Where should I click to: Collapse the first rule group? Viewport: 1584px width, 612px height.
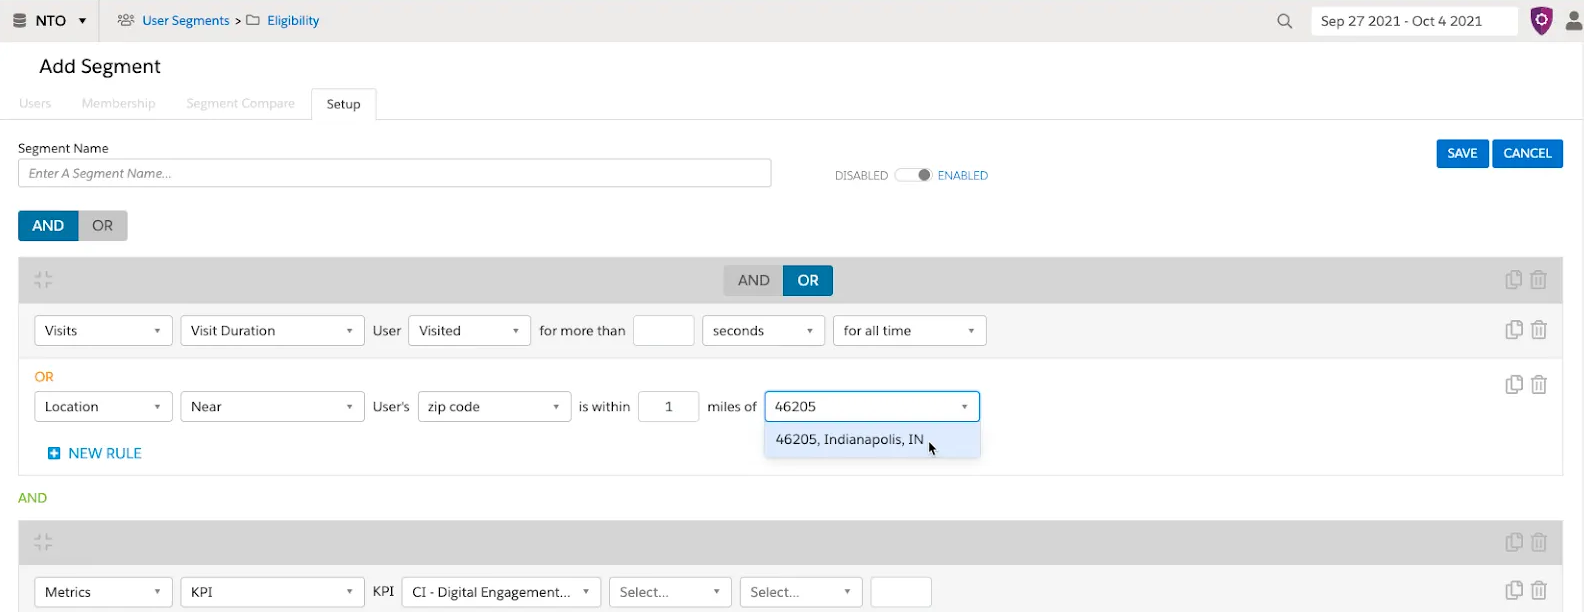pyautogui.click(x=43, y=280)
